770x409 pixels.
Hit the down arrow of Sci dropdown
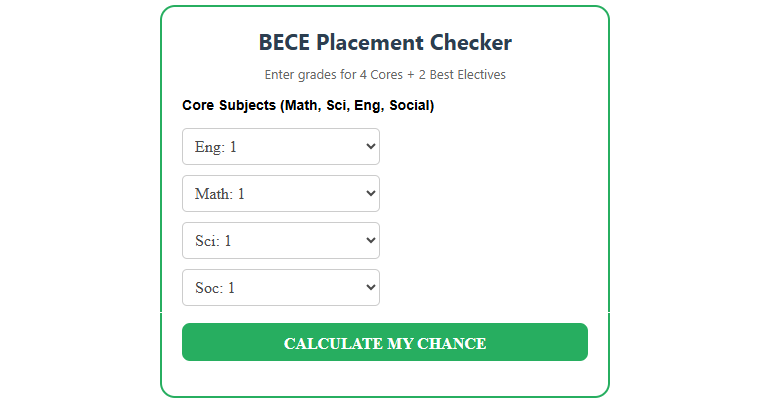371,241
